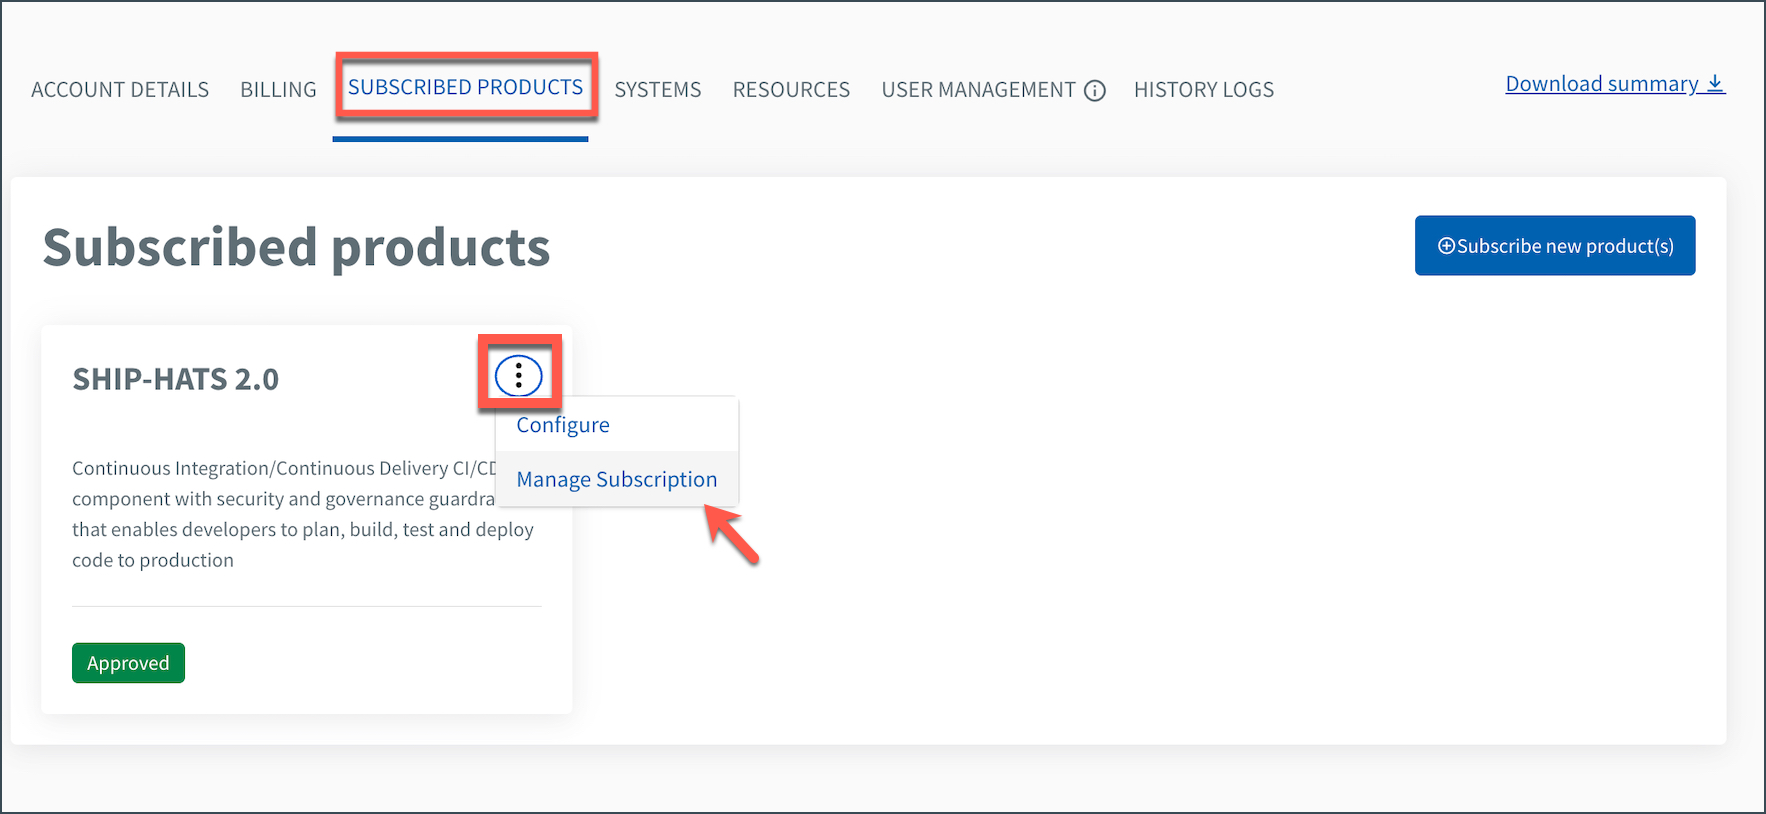Image resolution: width=1766 pixels, height=814 pixels.
Task: Click the User Management info icon
Action: 1095,91
